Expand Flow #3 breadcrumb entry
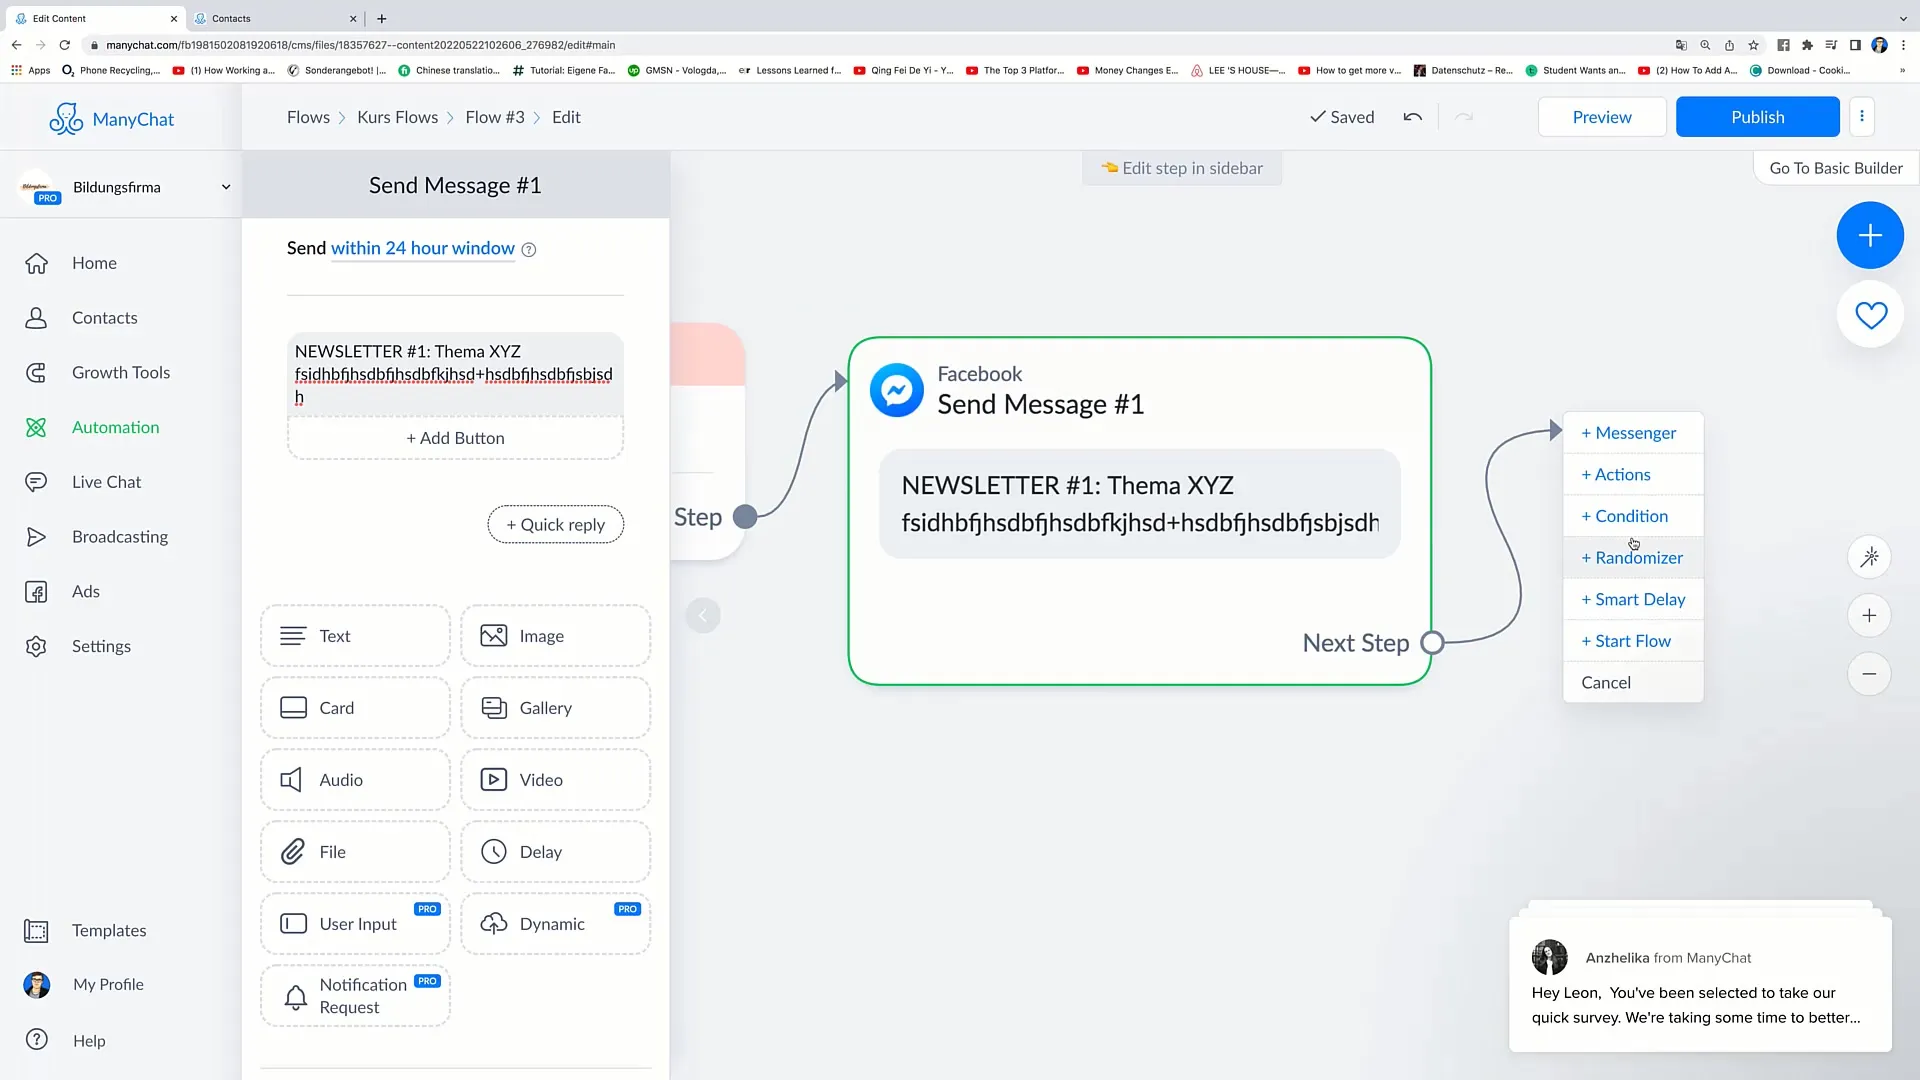 pyautogui.click(x=493, y=116)
